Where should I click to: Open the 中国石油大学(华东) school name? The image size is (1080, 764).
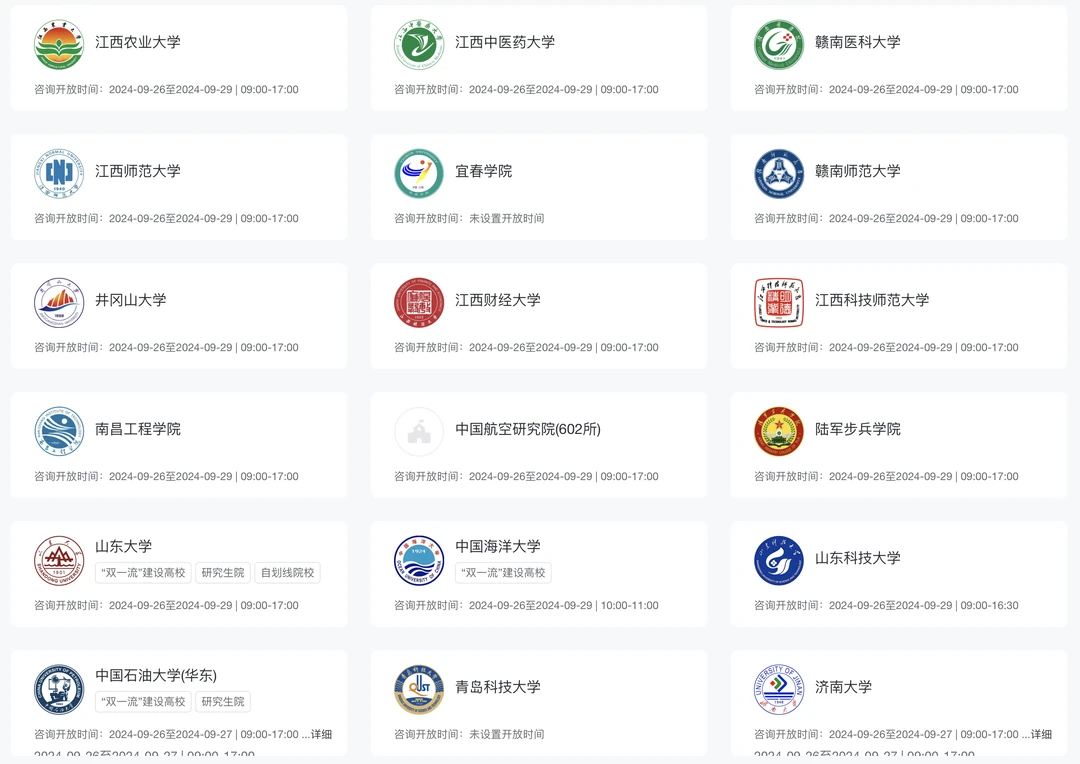coord(156,675)
